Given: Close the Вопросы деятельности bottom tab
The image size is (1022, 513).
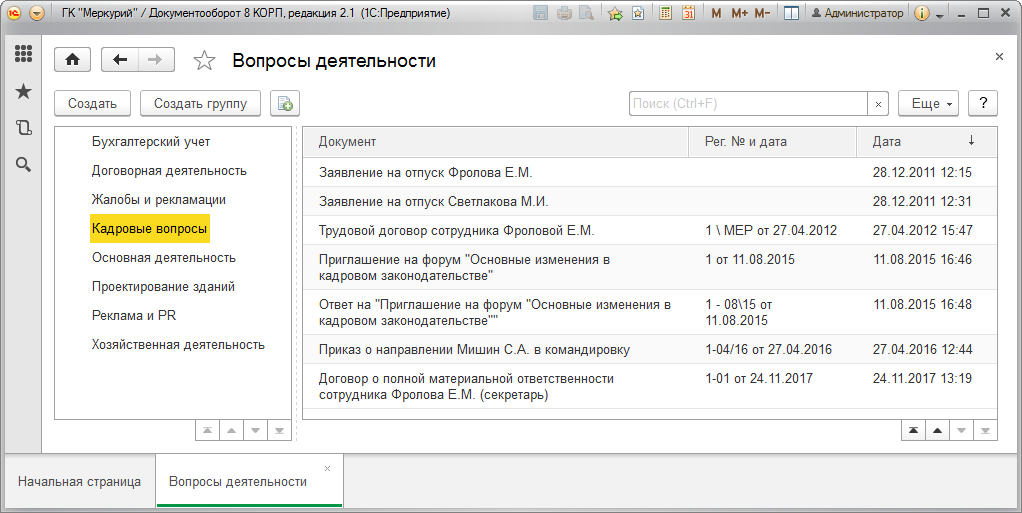Looking at the screenshot, I should tap(327, 468).
